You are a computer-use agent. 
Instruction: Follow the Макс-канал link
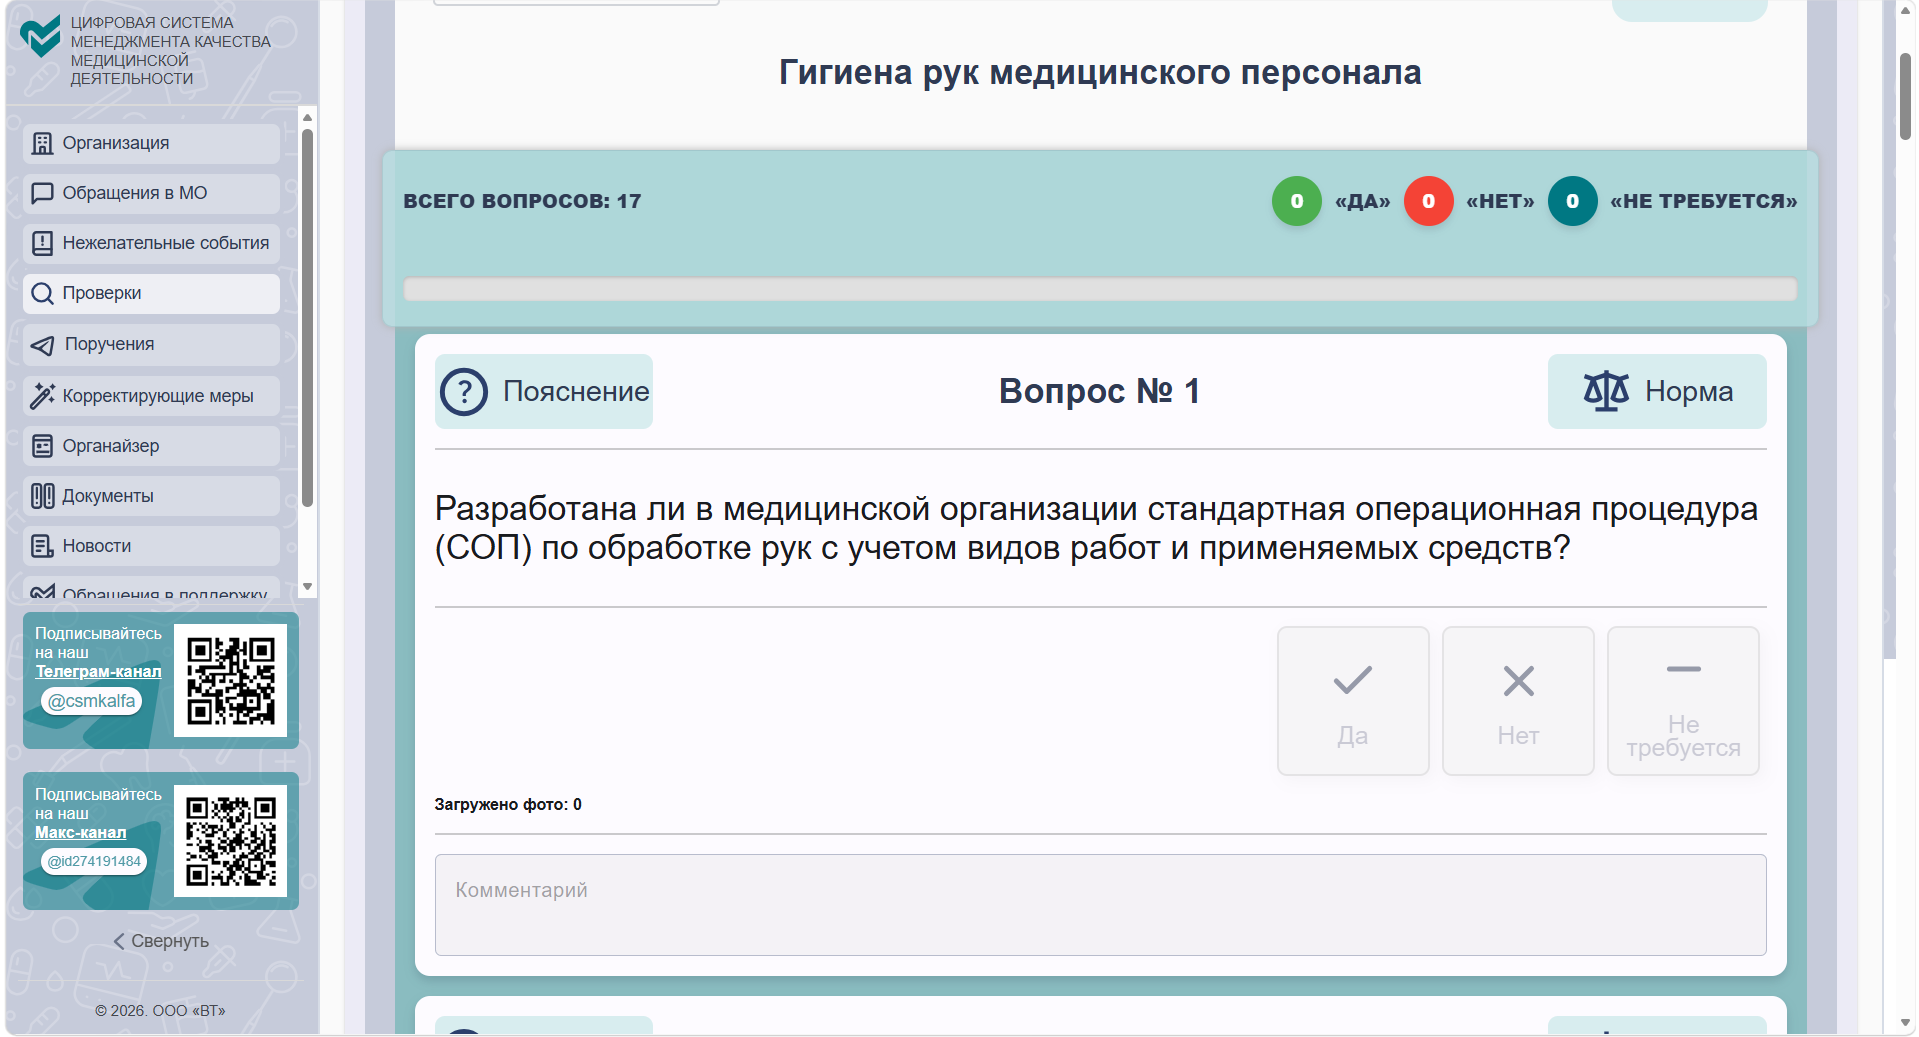pos(80,833)
